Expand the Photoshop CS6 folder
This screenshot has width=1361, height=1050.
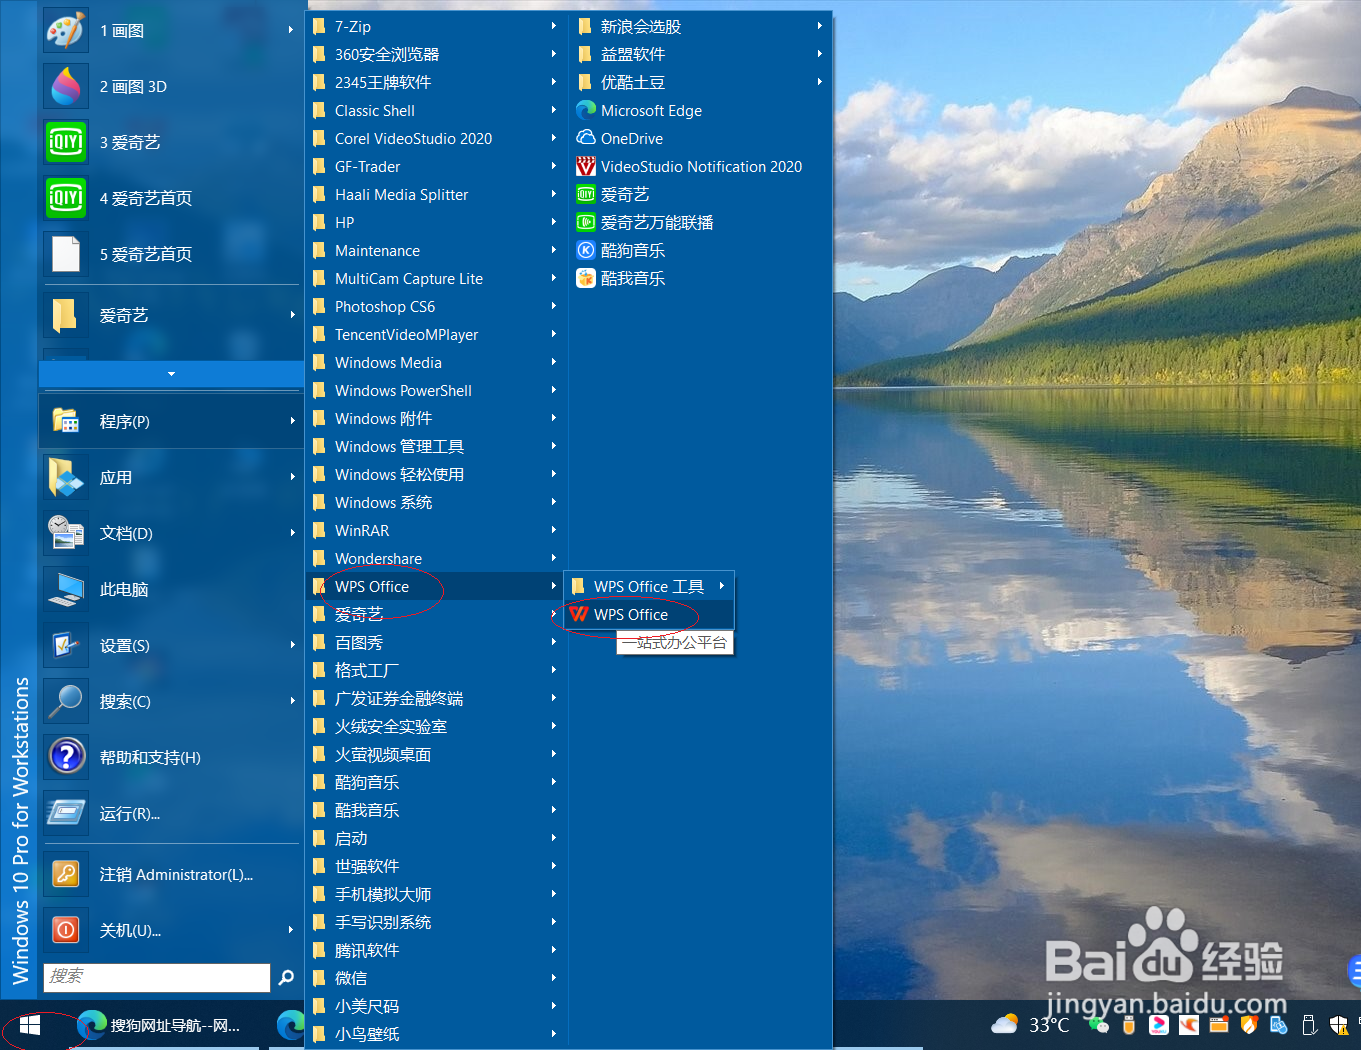[437, 306]
